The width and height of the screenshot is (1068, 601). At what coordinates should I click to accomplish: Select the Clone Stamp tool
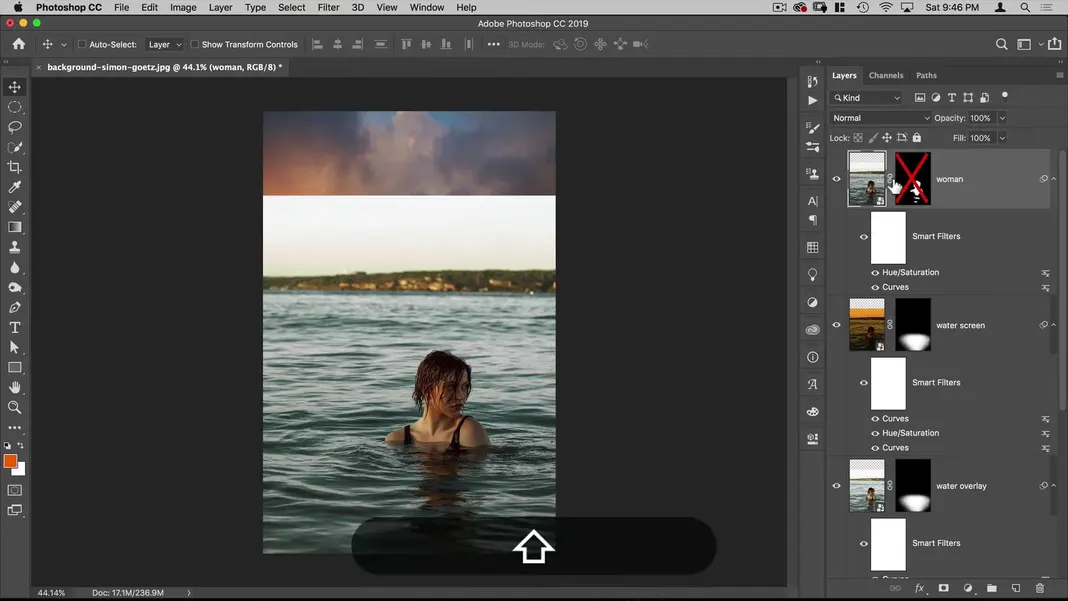14,247
